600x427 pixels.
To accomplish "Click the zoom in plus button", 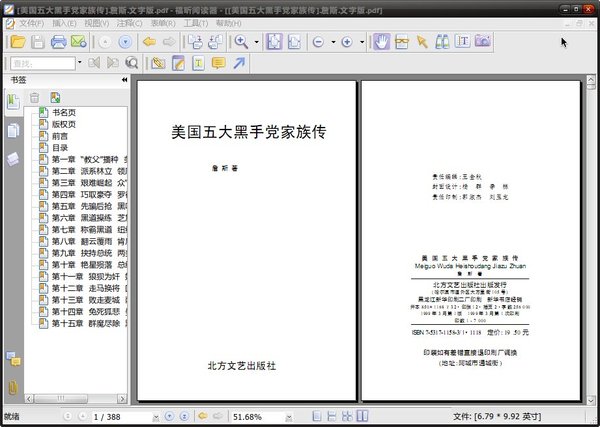I will click(x=347, y=42).
